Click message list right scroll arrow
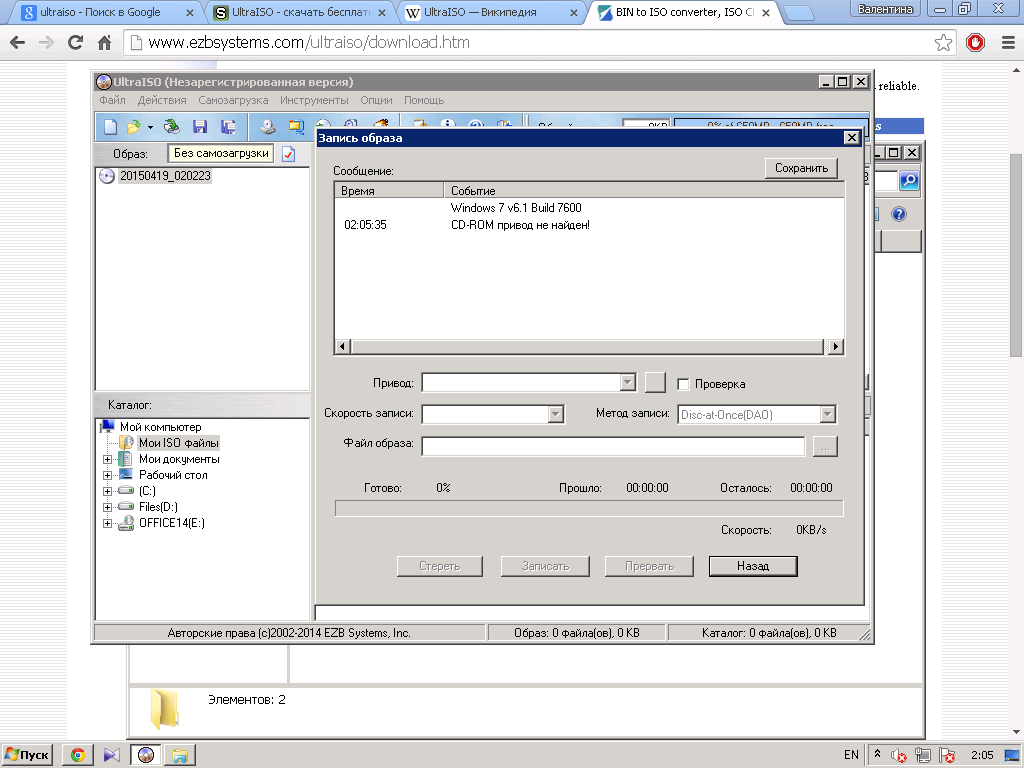 point(835,347)
